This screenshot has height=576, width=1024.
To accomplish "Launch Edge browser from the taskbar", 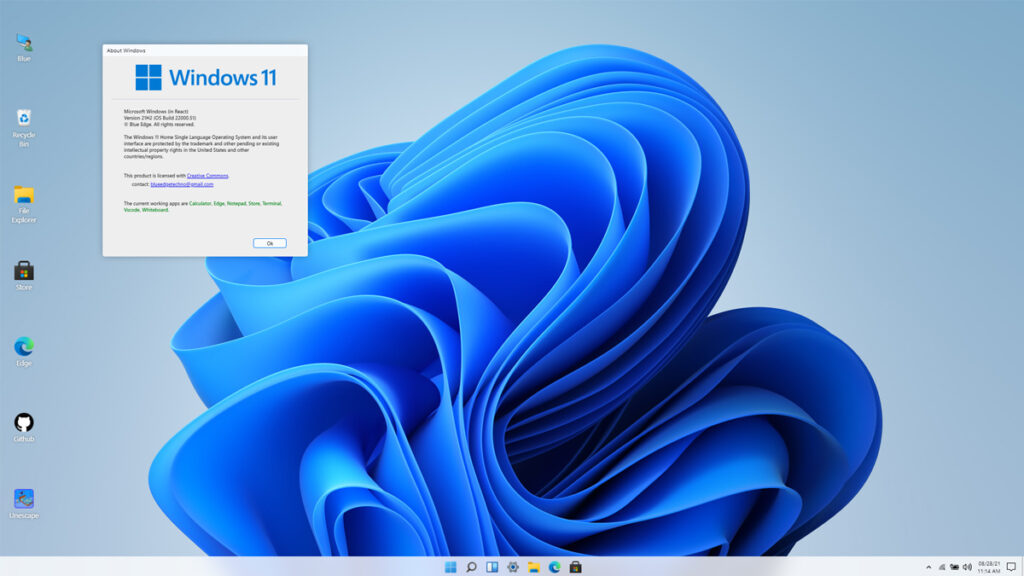I will pyautogui.click(x=554, y=567).
